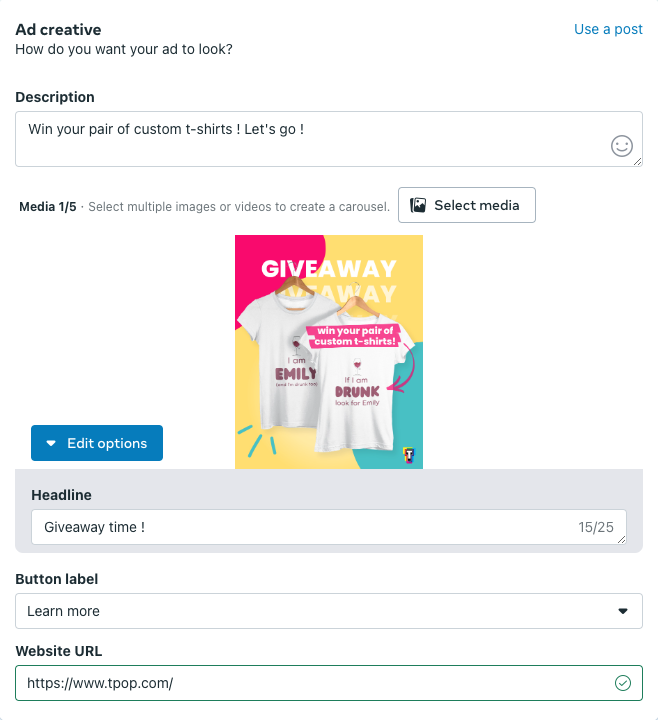The height and width of the screenshot is (720, 658).
Task: Expand the Edit options button
Action: 97,443
